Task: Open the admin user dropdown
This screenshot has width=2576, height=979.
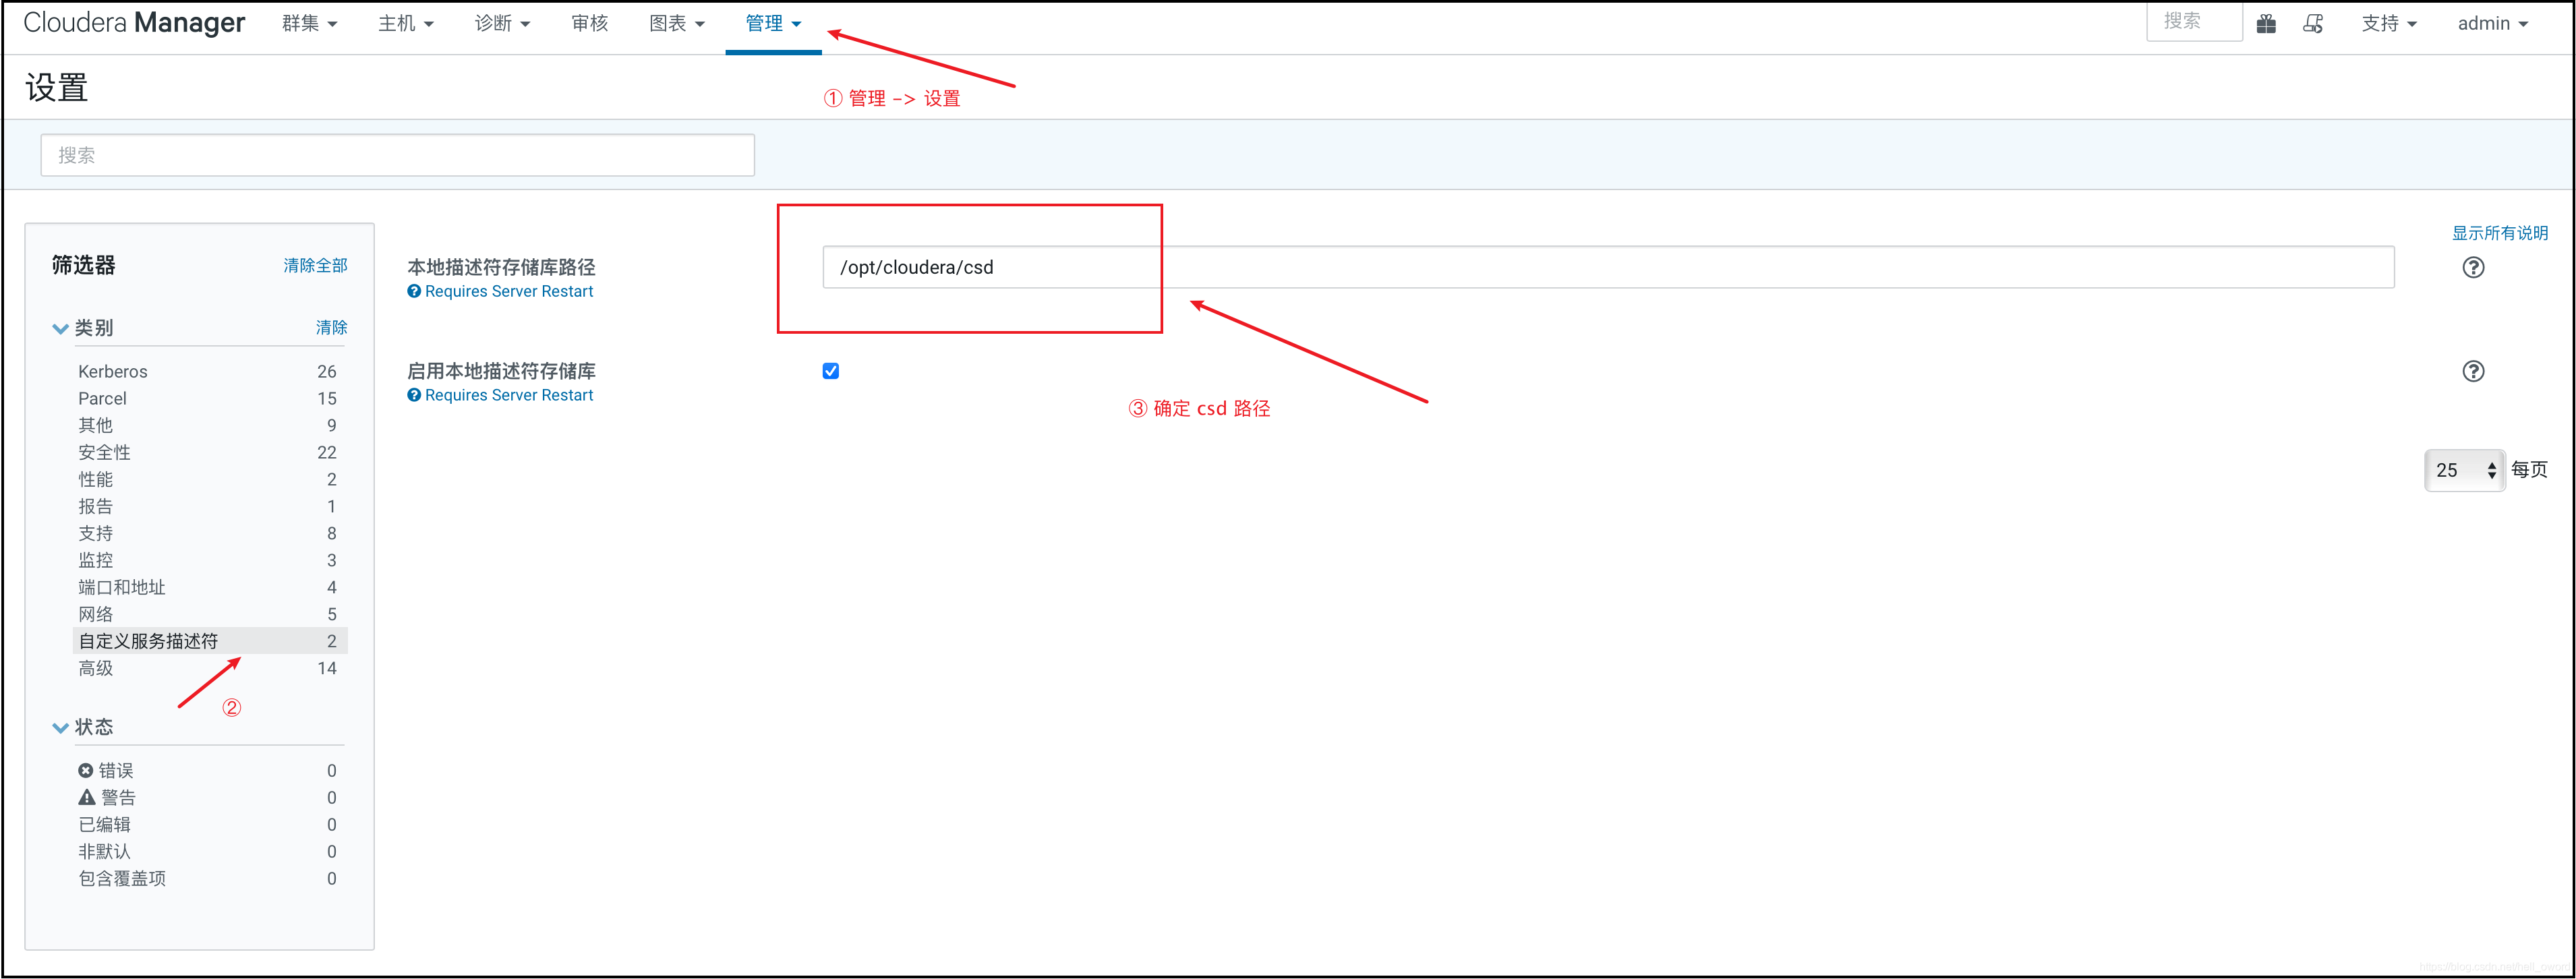Action: click(x=2491, y=23)
